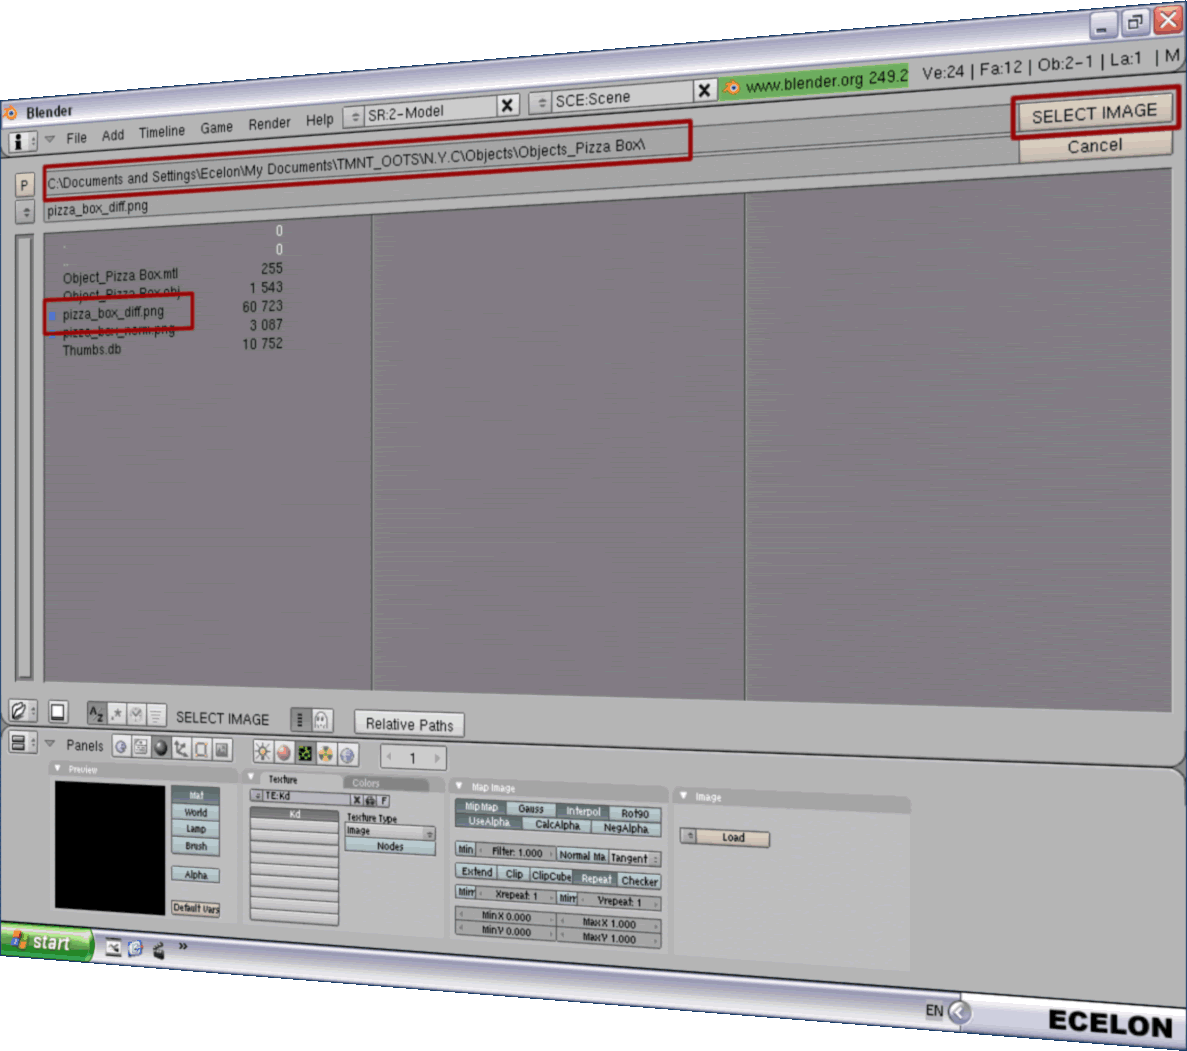Click the parent directory P button
This screenshot has height=1051, width=1187.
coord(24,185)
